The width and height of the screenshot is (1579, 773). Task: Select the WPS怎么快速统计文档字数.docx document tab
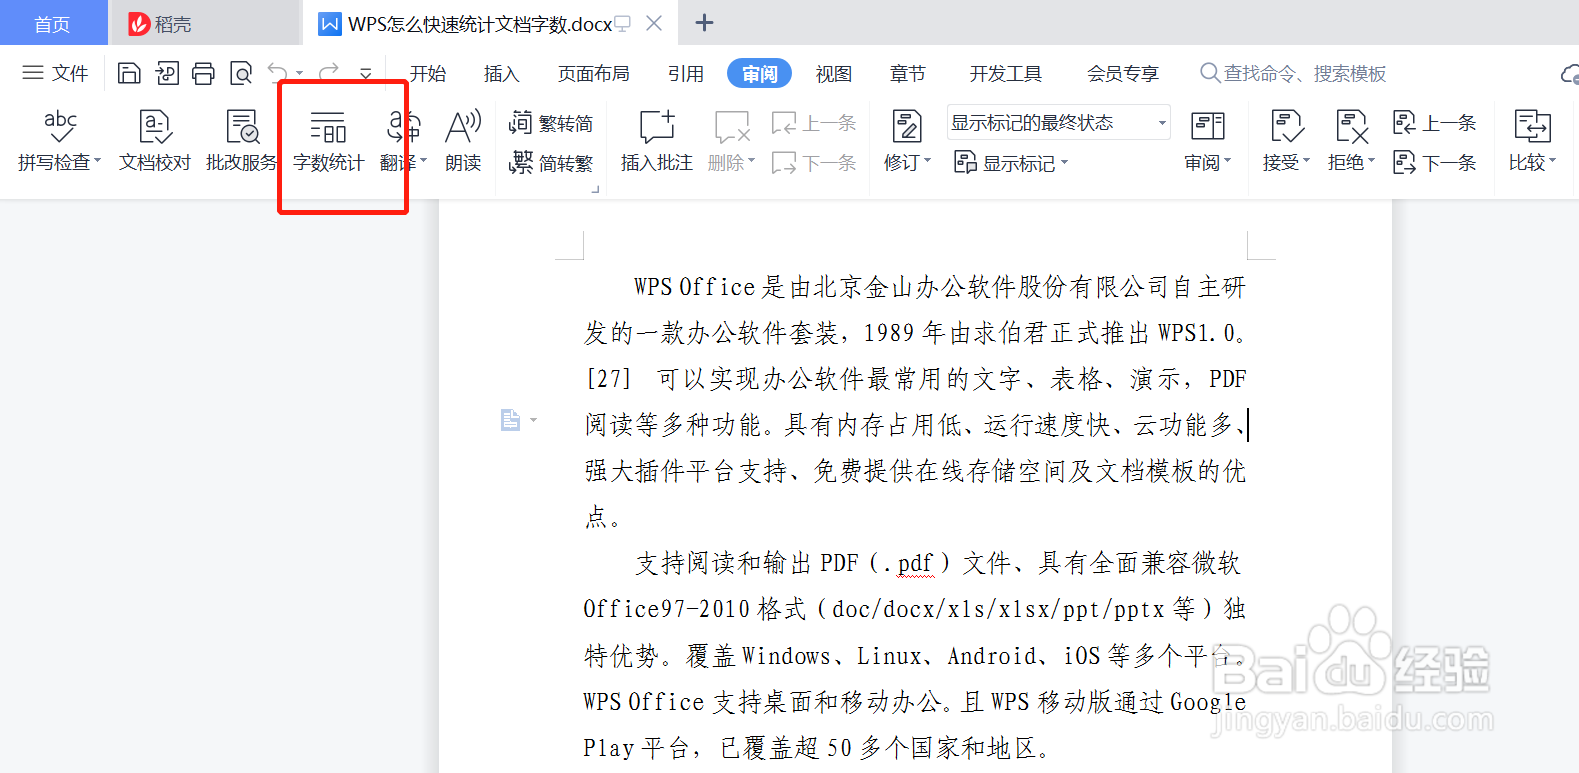(480, 24)
